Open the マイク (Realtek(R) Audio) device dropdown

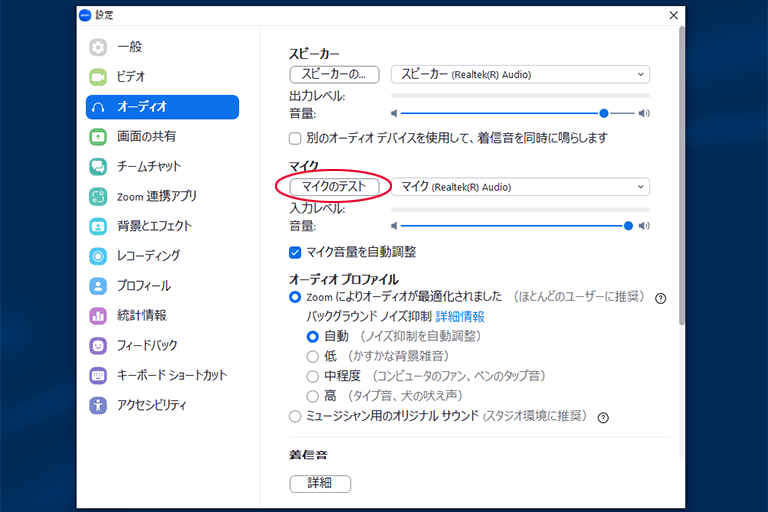tap(520, 187)
